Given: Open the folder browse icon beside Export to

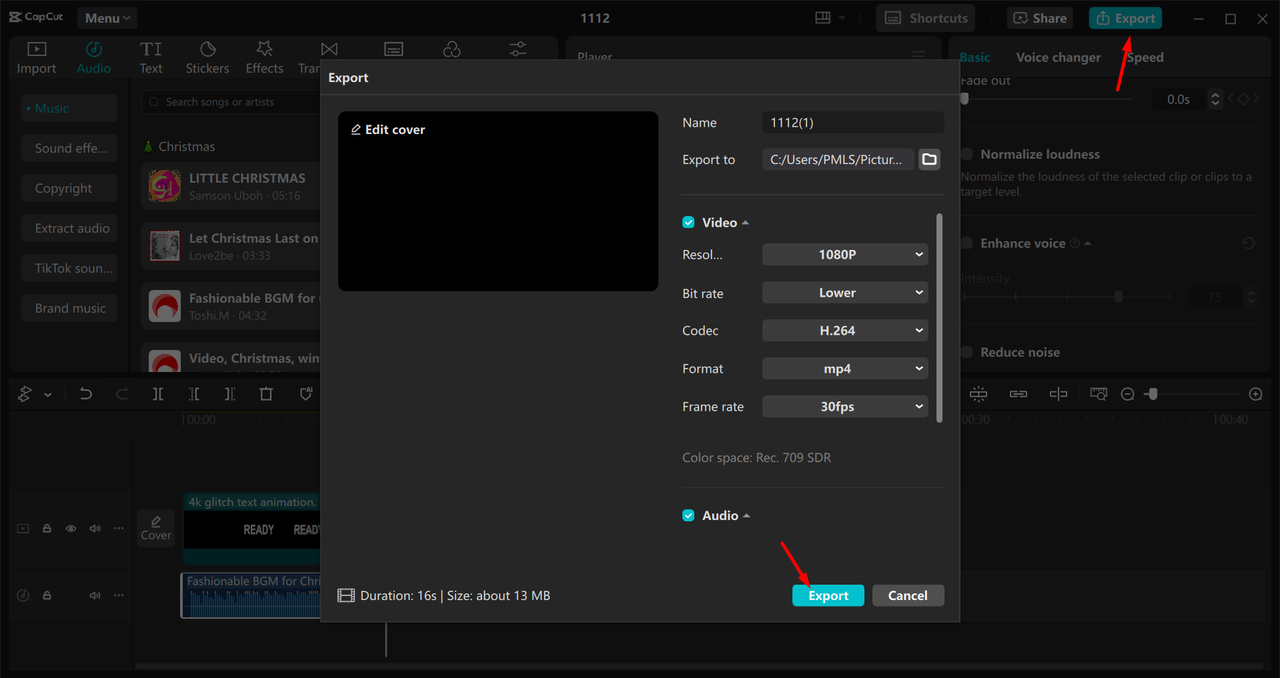Looking at the screenshot, I should coord(929,159).
